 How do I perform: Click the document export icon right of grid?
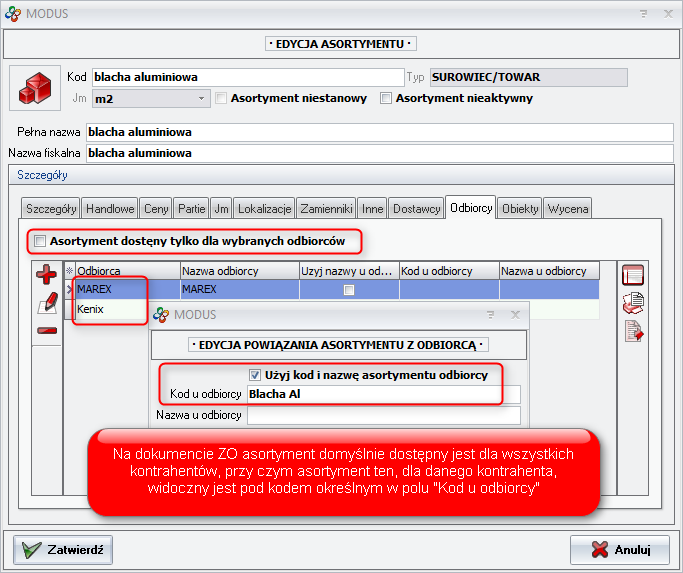pos(632,331)
